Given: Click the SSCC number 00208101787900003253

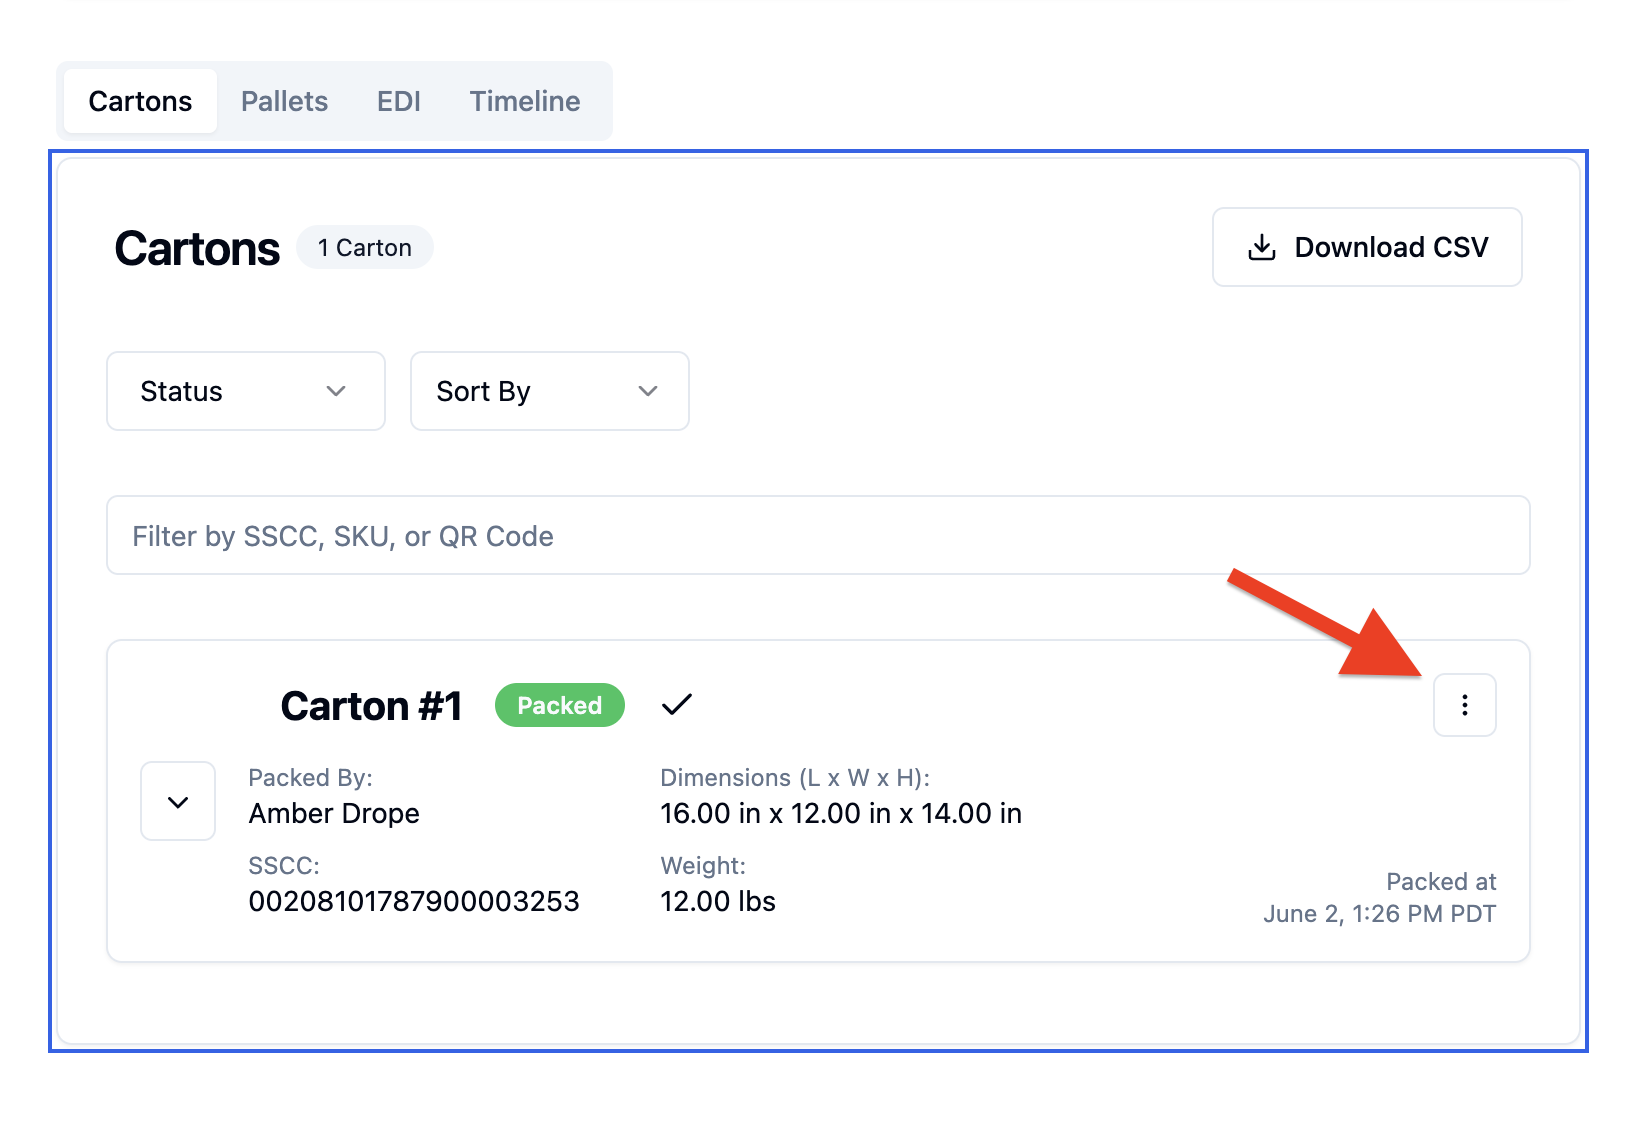Looking at the screenshot, I should point(414,901).
